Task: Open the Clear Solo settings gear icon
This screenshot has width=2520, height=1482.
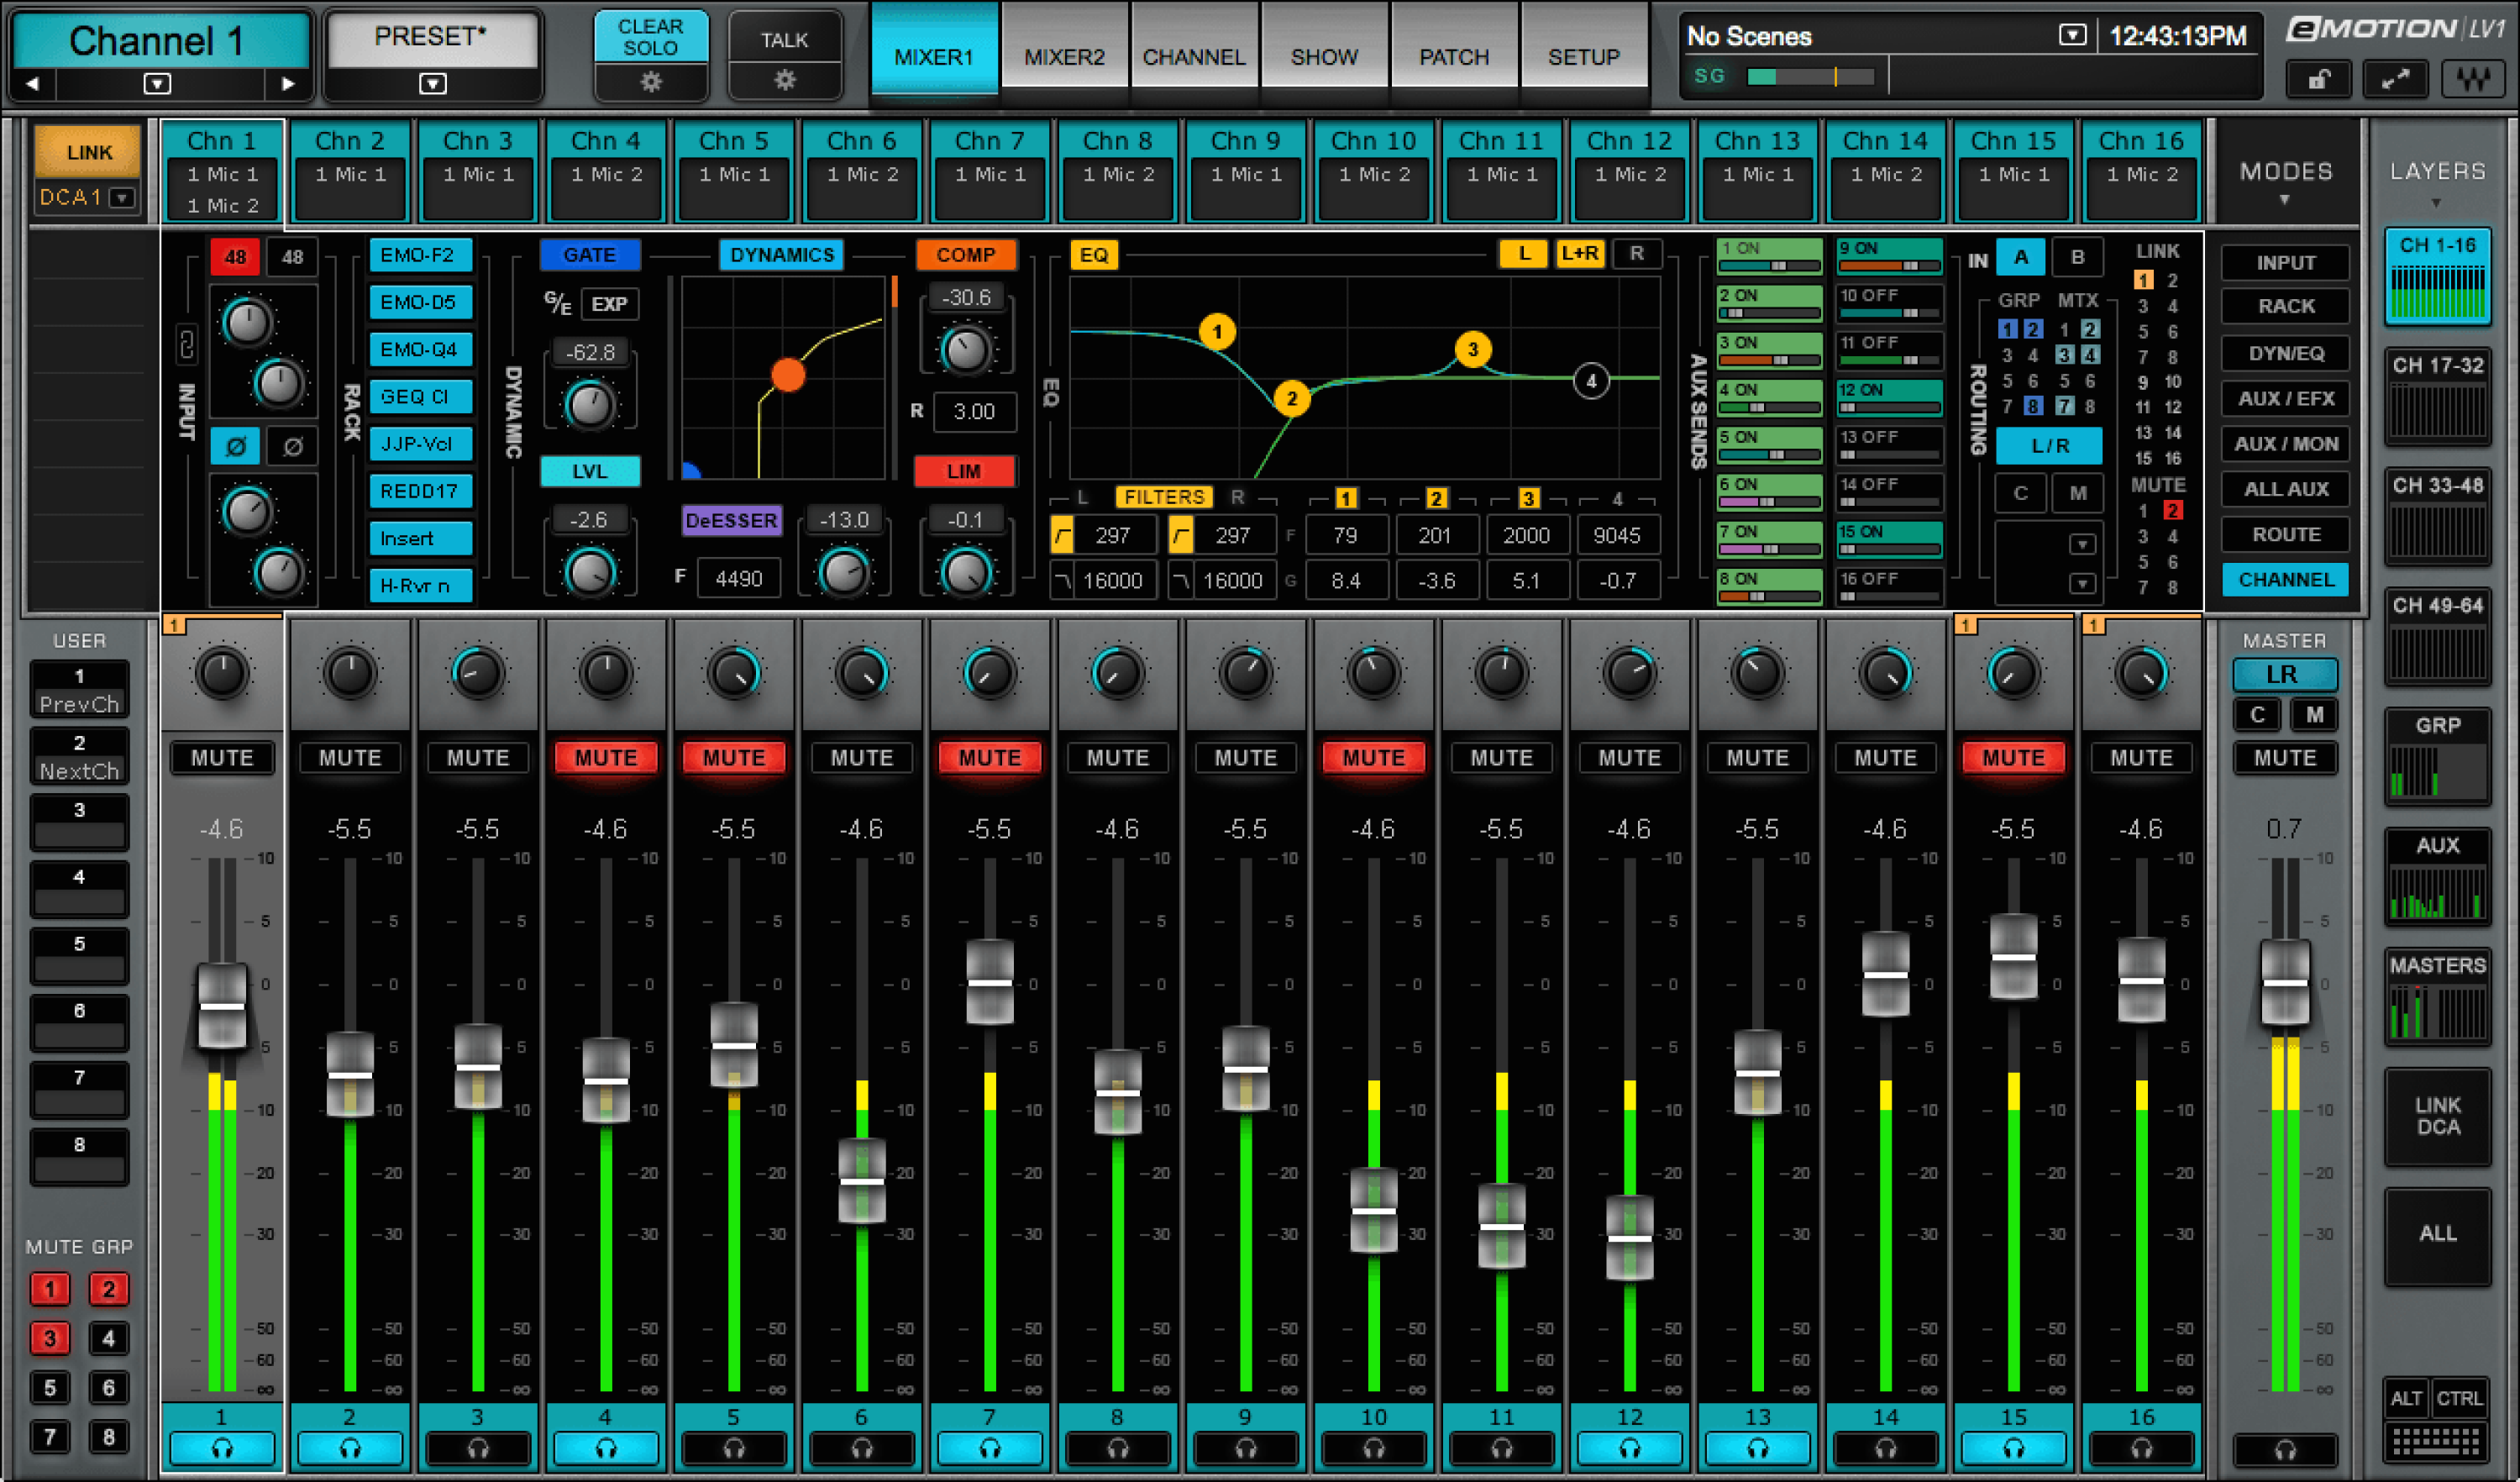Action: [651, 83]
